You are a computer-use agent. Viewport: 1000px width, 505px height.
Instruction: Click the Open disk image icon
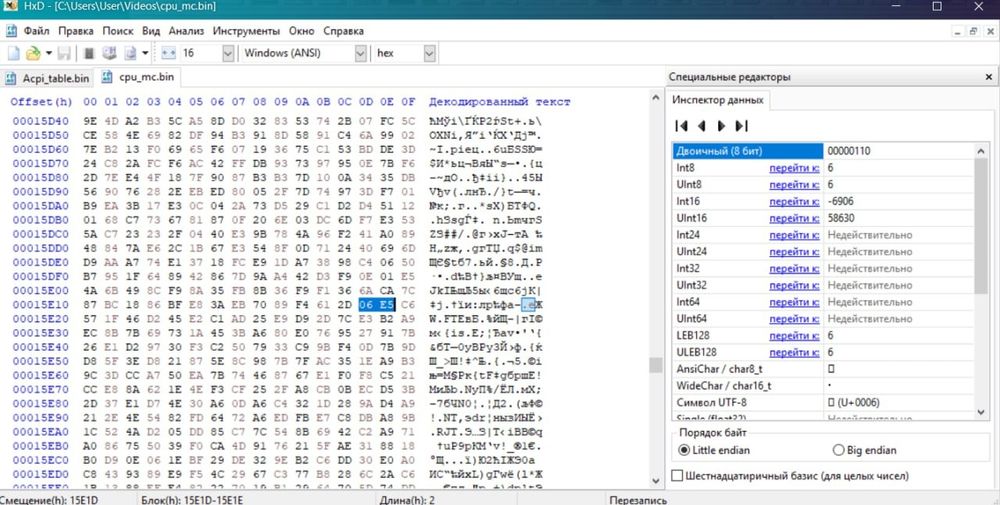click(130, 54)
